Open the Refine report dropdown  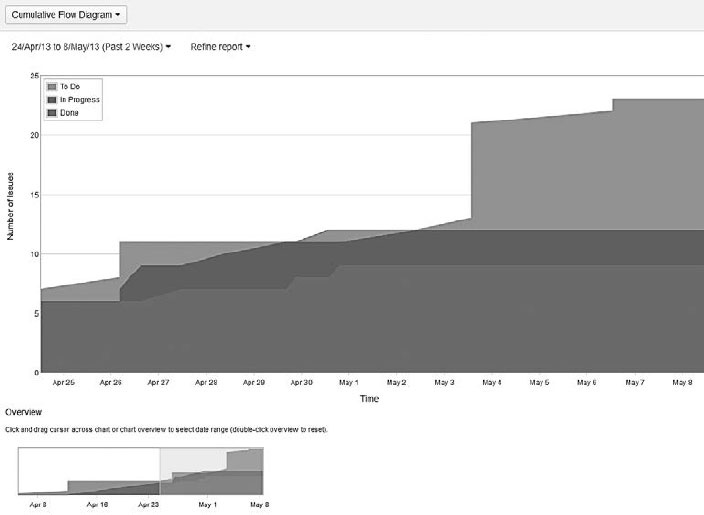220,47
